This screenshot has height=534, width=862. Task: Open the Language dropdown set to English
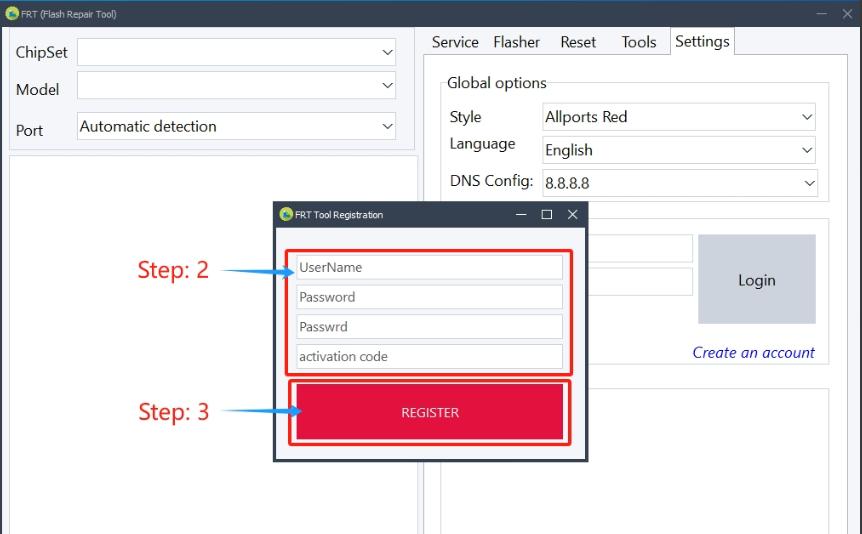click(679, 150)
